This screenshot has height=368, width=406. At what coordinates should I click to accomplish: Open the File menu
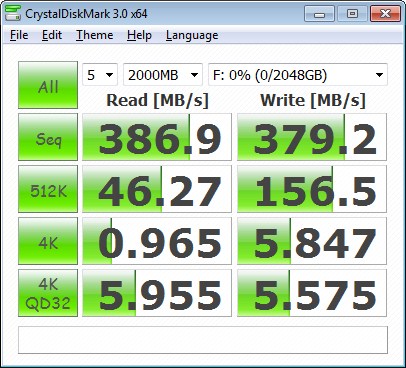pos(19,35)
